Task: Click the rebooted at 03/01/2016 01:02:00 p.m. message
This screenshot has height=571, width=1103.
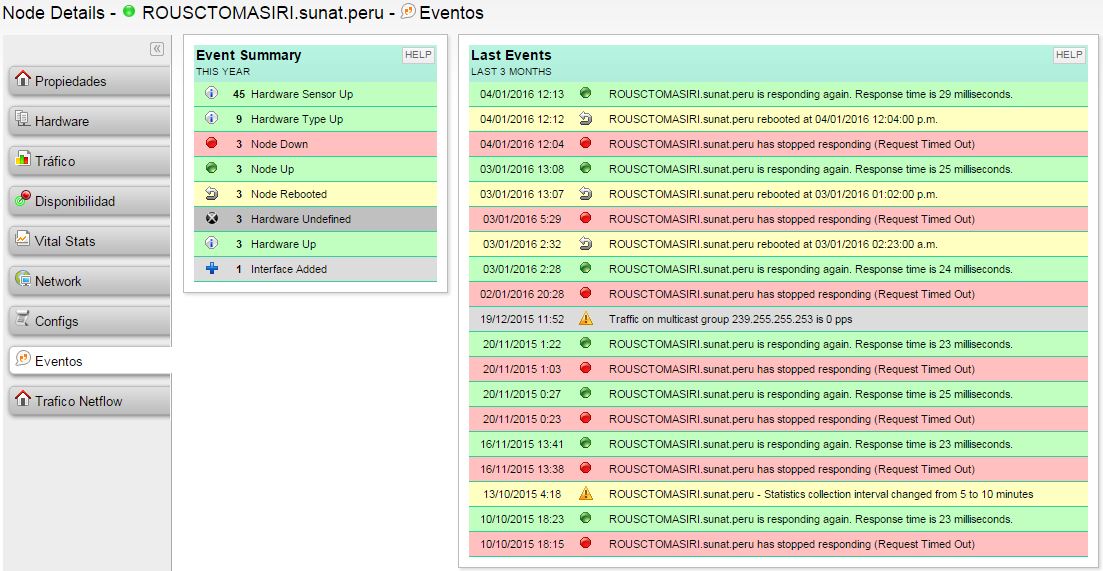Action: pos(773,194)
